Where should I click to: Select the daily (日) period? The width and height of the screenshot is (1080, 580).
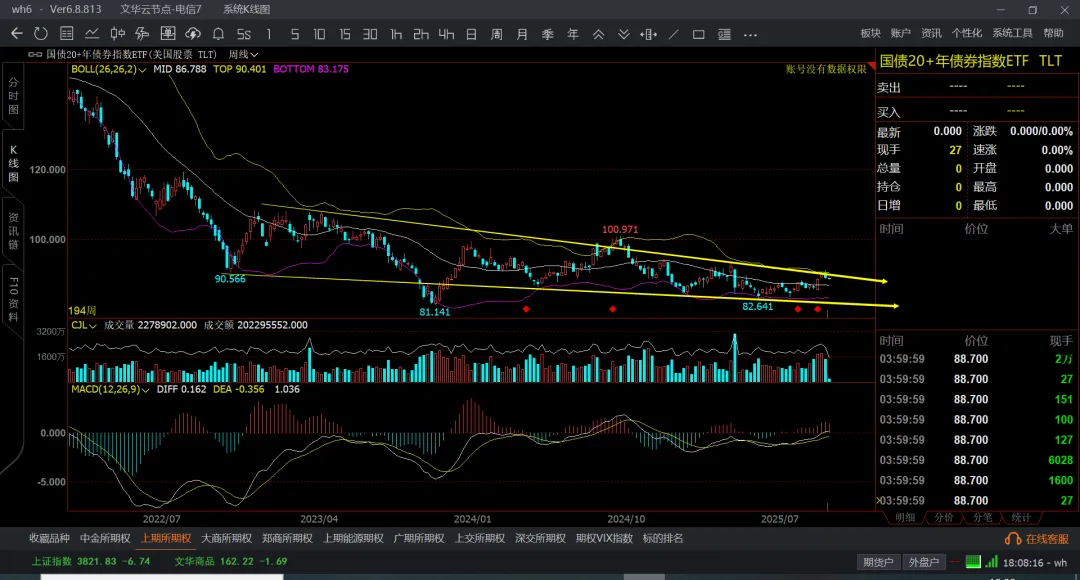tap(471, 34)
